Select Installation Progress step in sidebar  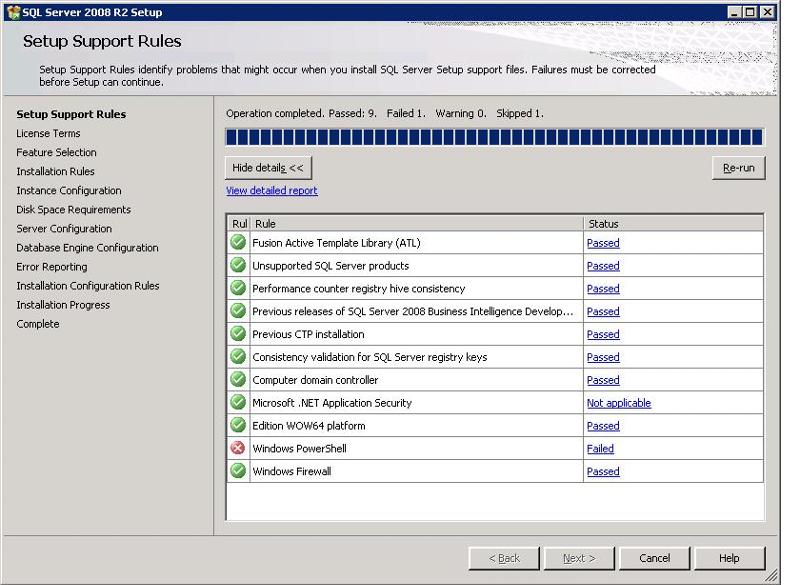(63, 304)
